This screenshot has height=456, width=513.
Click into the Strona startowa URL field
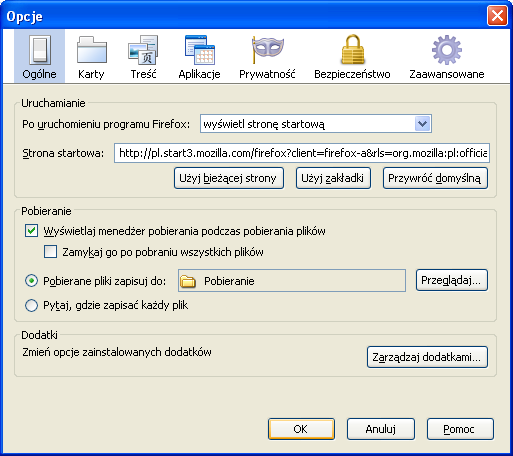[302, 153]
